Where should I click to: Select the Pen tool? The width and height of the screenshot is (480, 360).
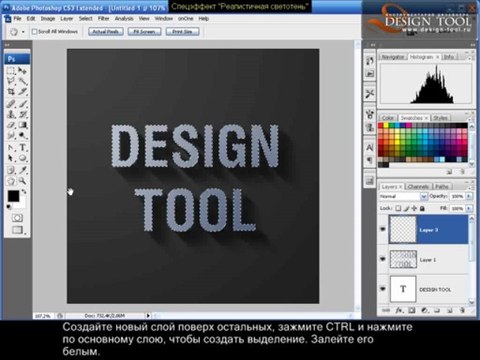point(11,148)
